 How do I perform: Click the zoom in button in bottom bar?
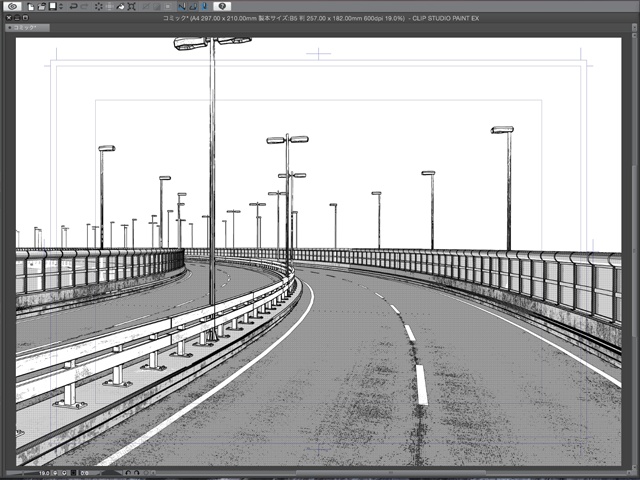[64, 473]
